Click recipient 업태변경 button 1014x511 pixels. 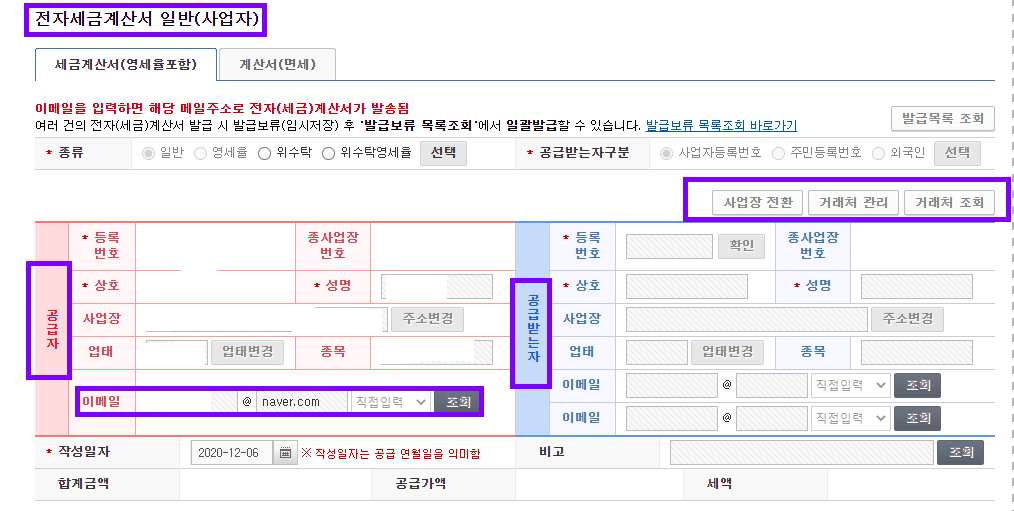coord(727,352)
